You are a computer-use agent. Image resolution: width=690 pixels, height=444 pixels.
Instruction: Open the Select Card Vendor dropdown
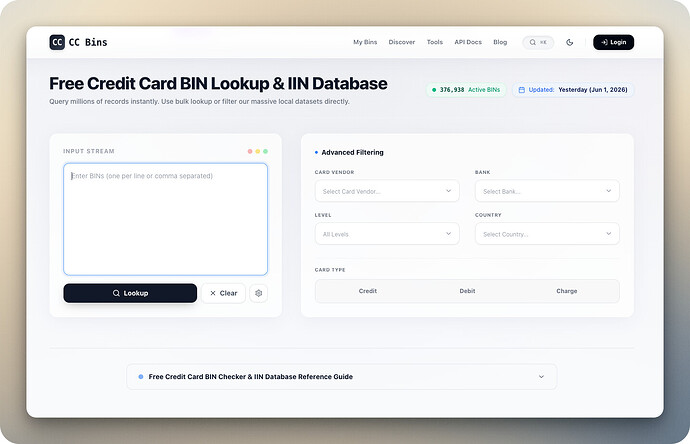(387, 191)
